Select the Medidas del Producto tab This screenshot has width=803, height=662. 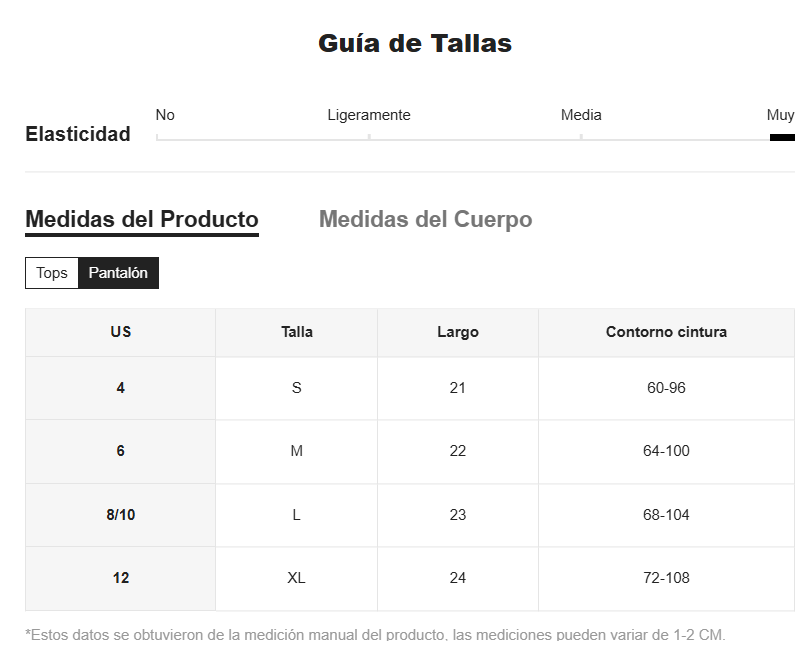[142, 219]
